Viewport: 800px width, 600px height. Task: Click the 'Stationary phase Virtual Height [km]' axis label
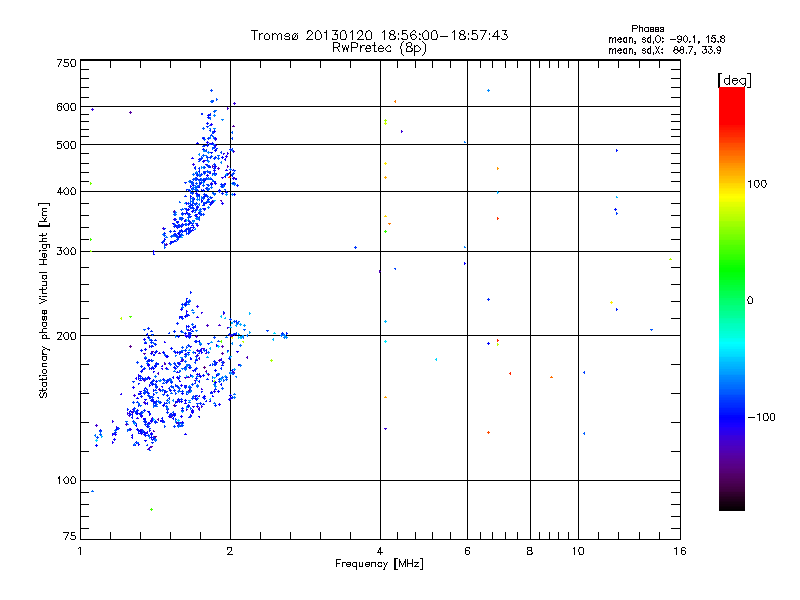click(x=44, y=300)
